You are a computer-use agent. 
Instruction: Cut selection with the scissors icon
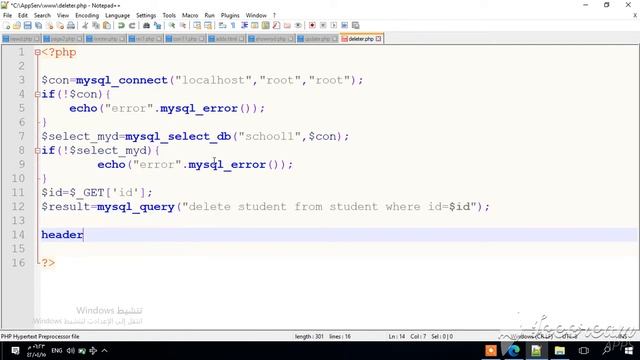pos(85,25)
